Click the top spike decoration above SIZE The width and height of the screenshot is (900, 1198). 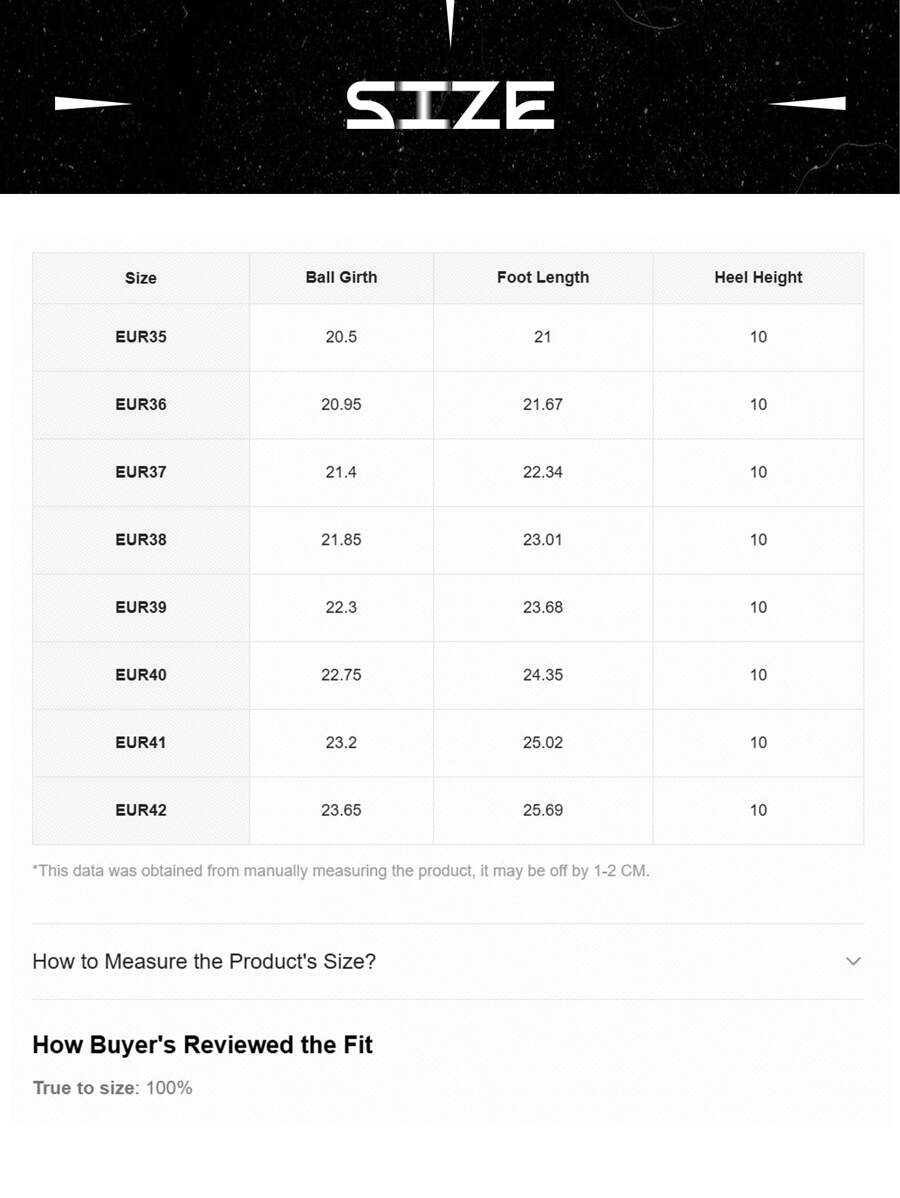point(451,23)
